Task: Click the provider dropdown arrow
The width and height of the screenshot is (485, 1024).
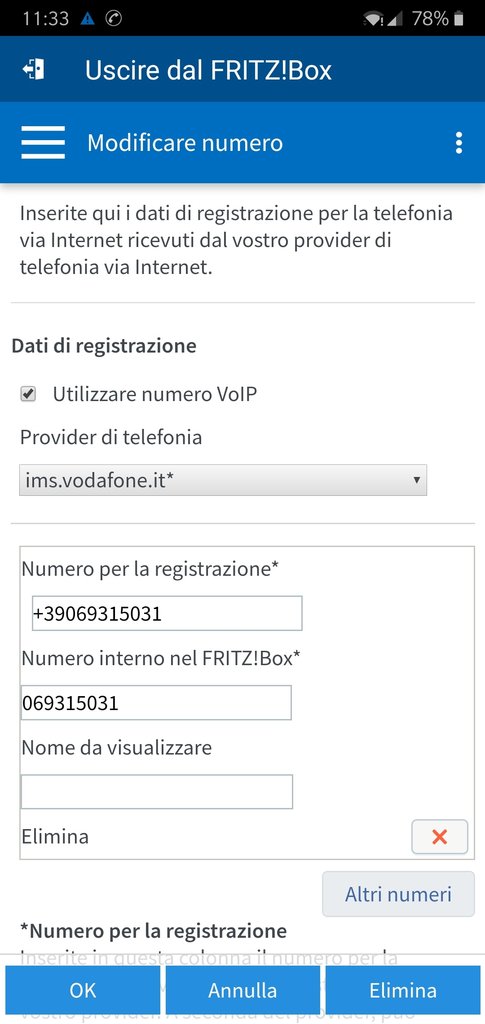Action: point(416,480)
